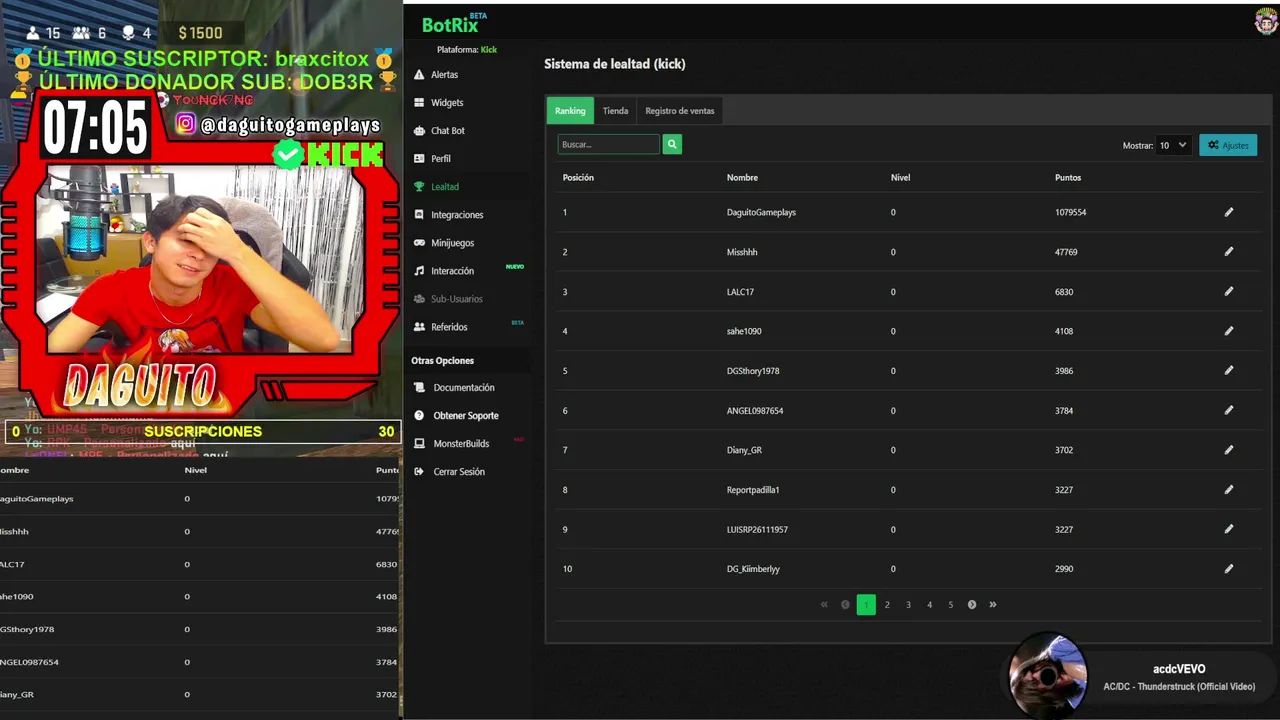This screenshot has width=1280, height=720.
Task: Edit points for ANGEL0987654 row
Action: [1229, 410]
